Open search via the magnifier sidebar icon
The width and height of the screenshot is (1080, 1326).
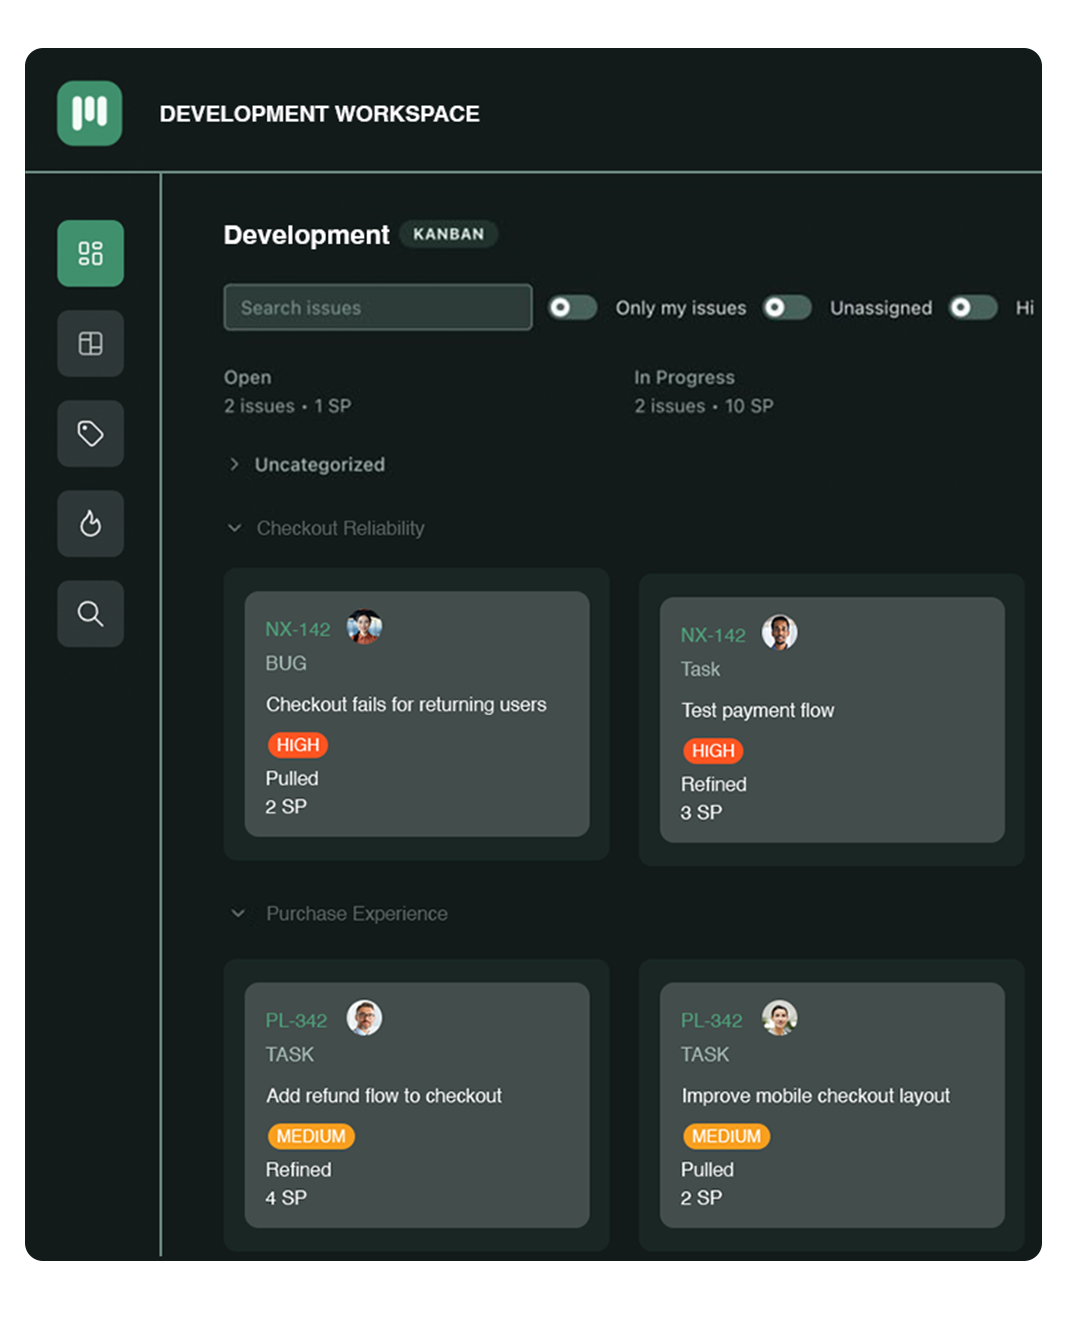(90, 613)
